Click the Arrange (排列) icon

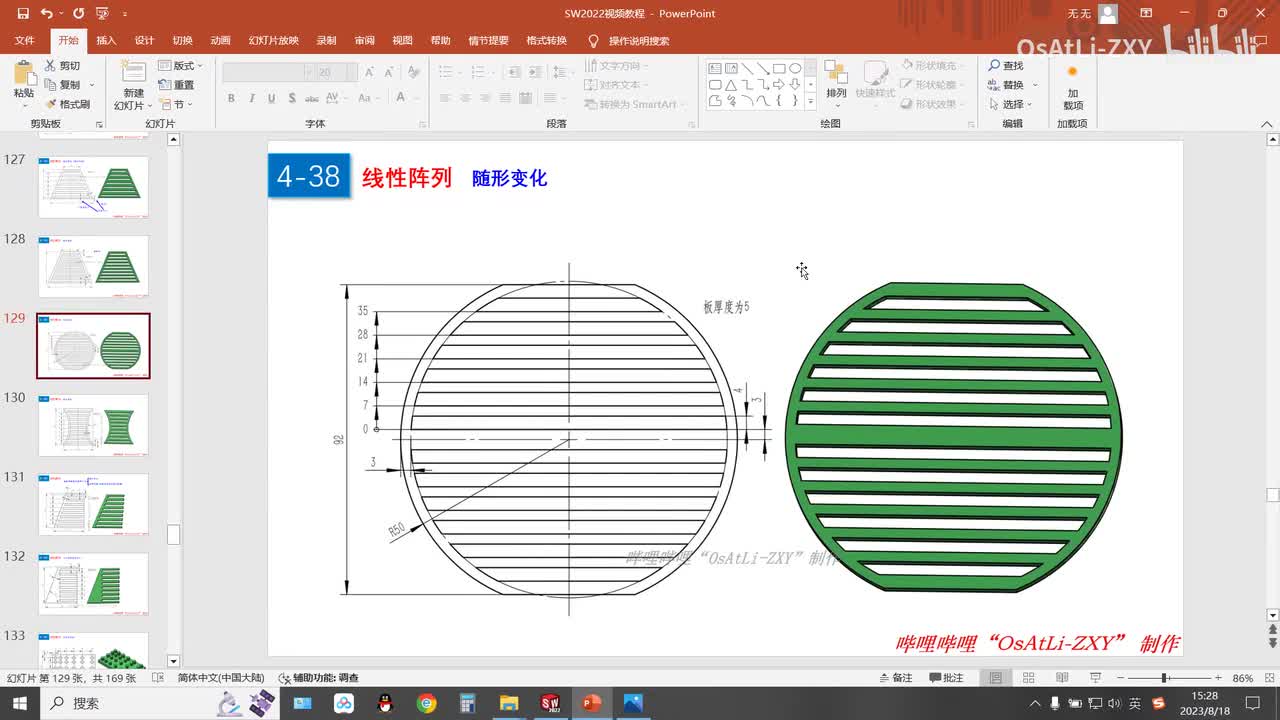pos(836,73)
